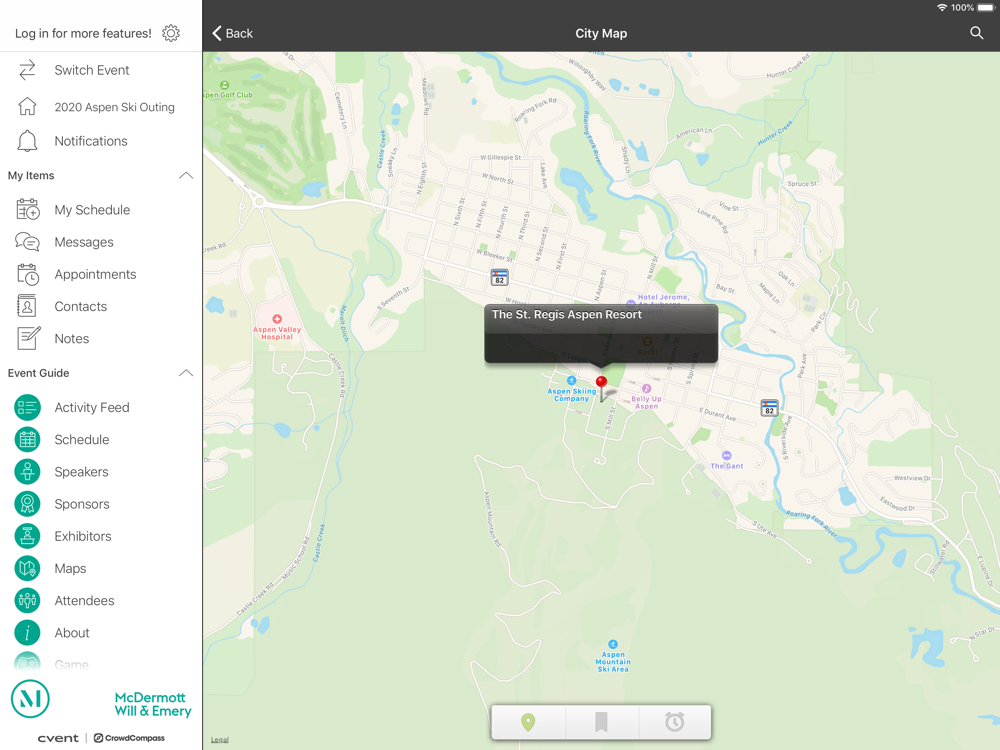Open My Schedule from sidebar
The height and width of the screenshot is (750, 1000).
[x=101, y=210]
